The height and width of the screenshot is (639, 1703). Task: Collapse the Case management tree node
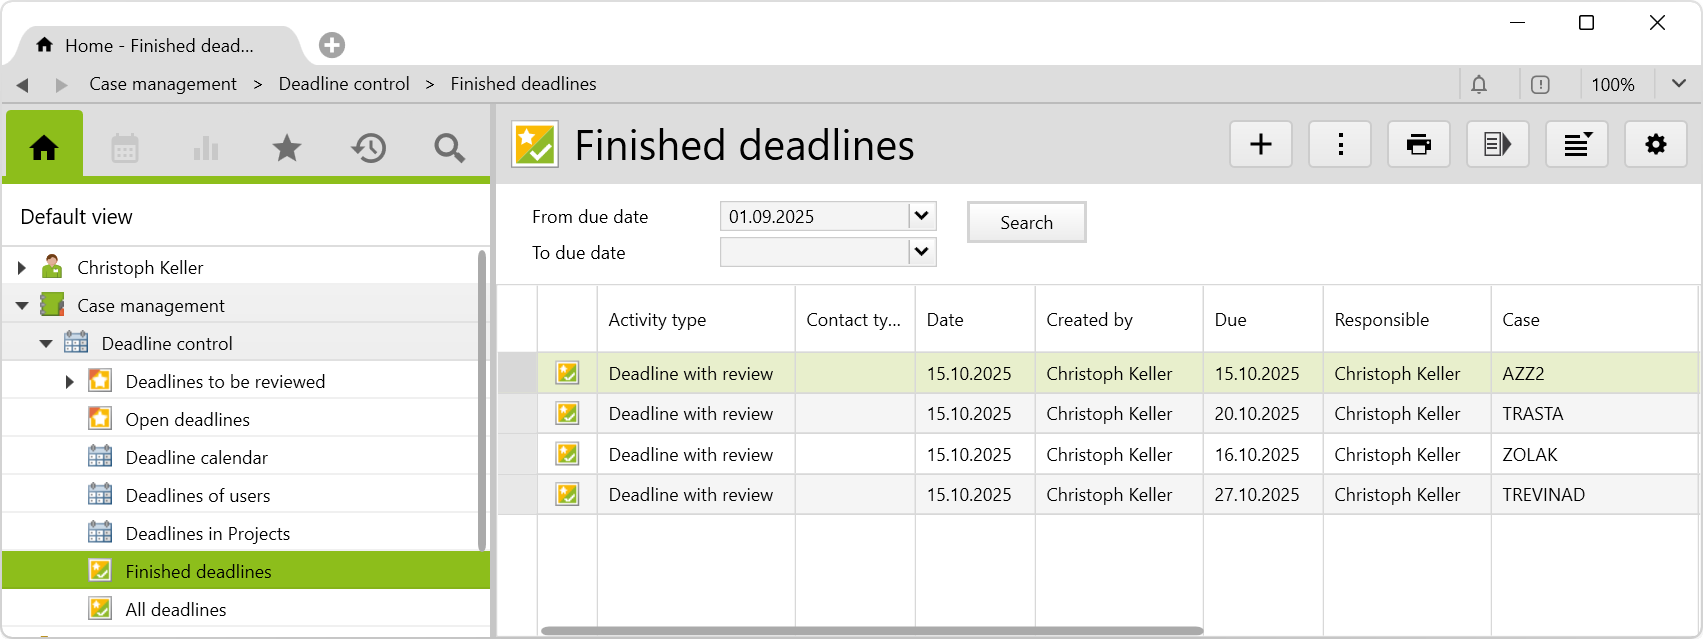22,306
